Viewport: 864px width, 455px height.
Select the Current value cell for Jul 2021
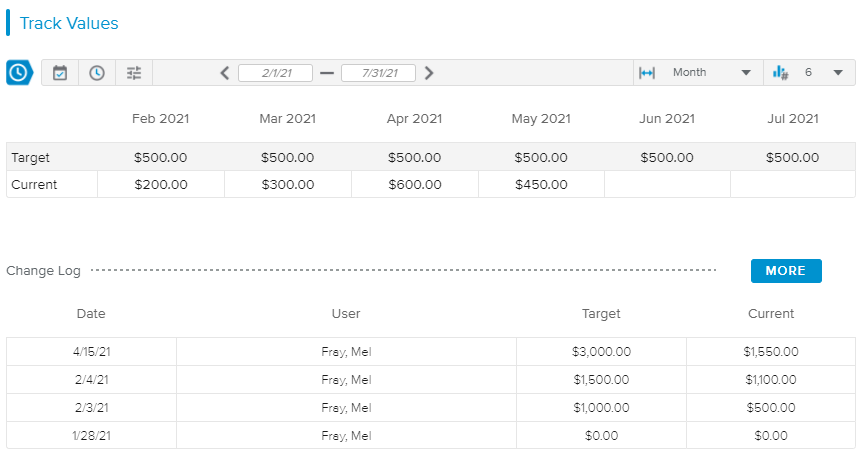[x=793, y=185]
